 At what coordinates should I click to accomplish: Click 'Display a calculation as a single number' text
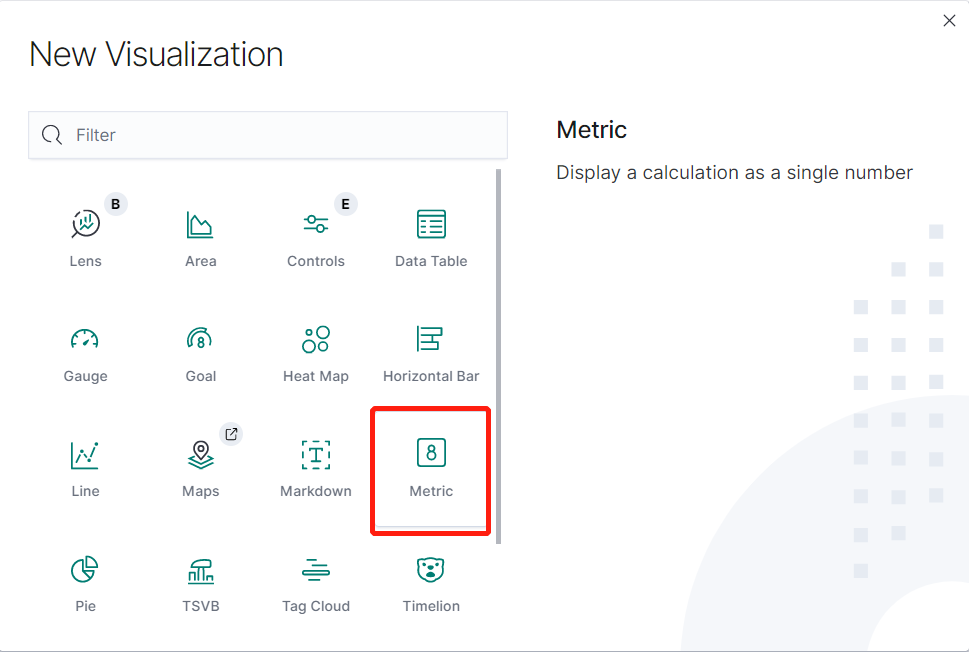tap(734, 172)
